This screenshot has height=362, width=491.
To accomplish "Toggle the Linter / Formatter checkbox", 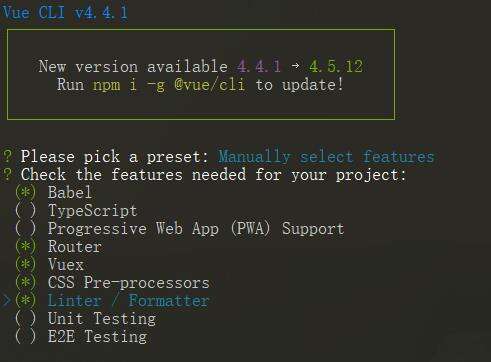I will coord(25,300).
